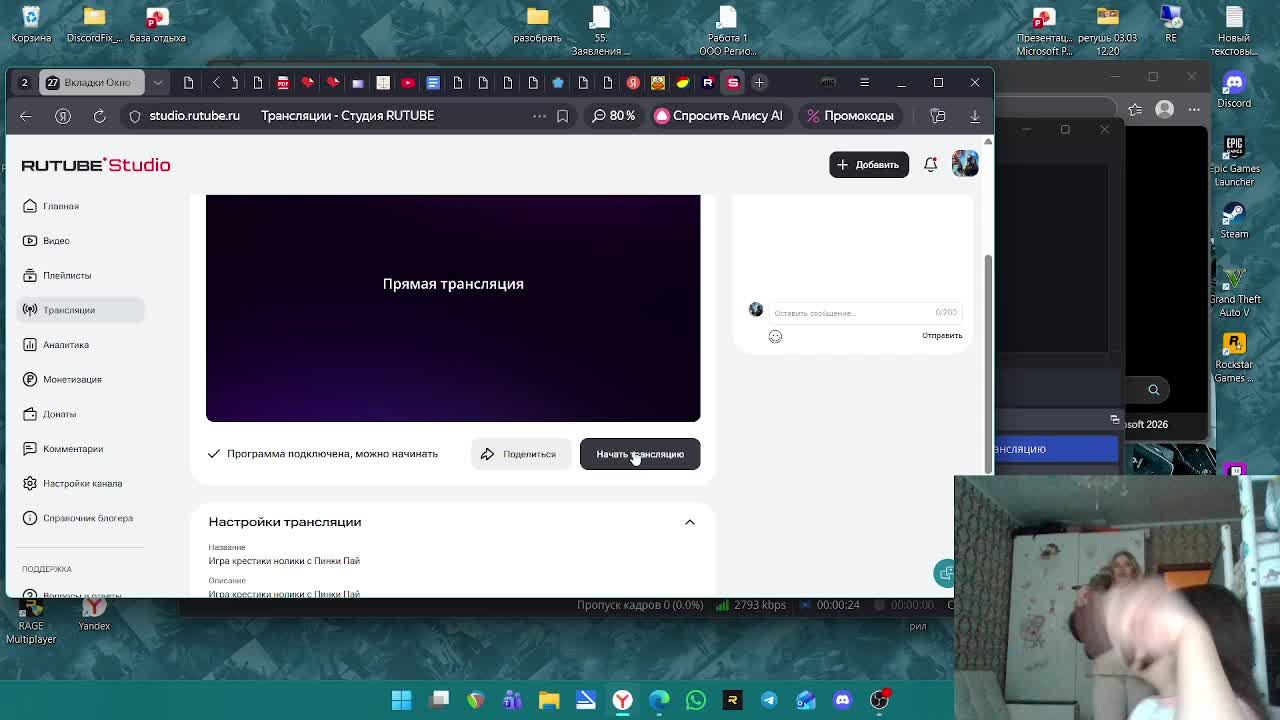The width and height of the screenshot is (1280, 720).
Task: Open Yandex Browser from the taskbar
Action: (622, 700)
